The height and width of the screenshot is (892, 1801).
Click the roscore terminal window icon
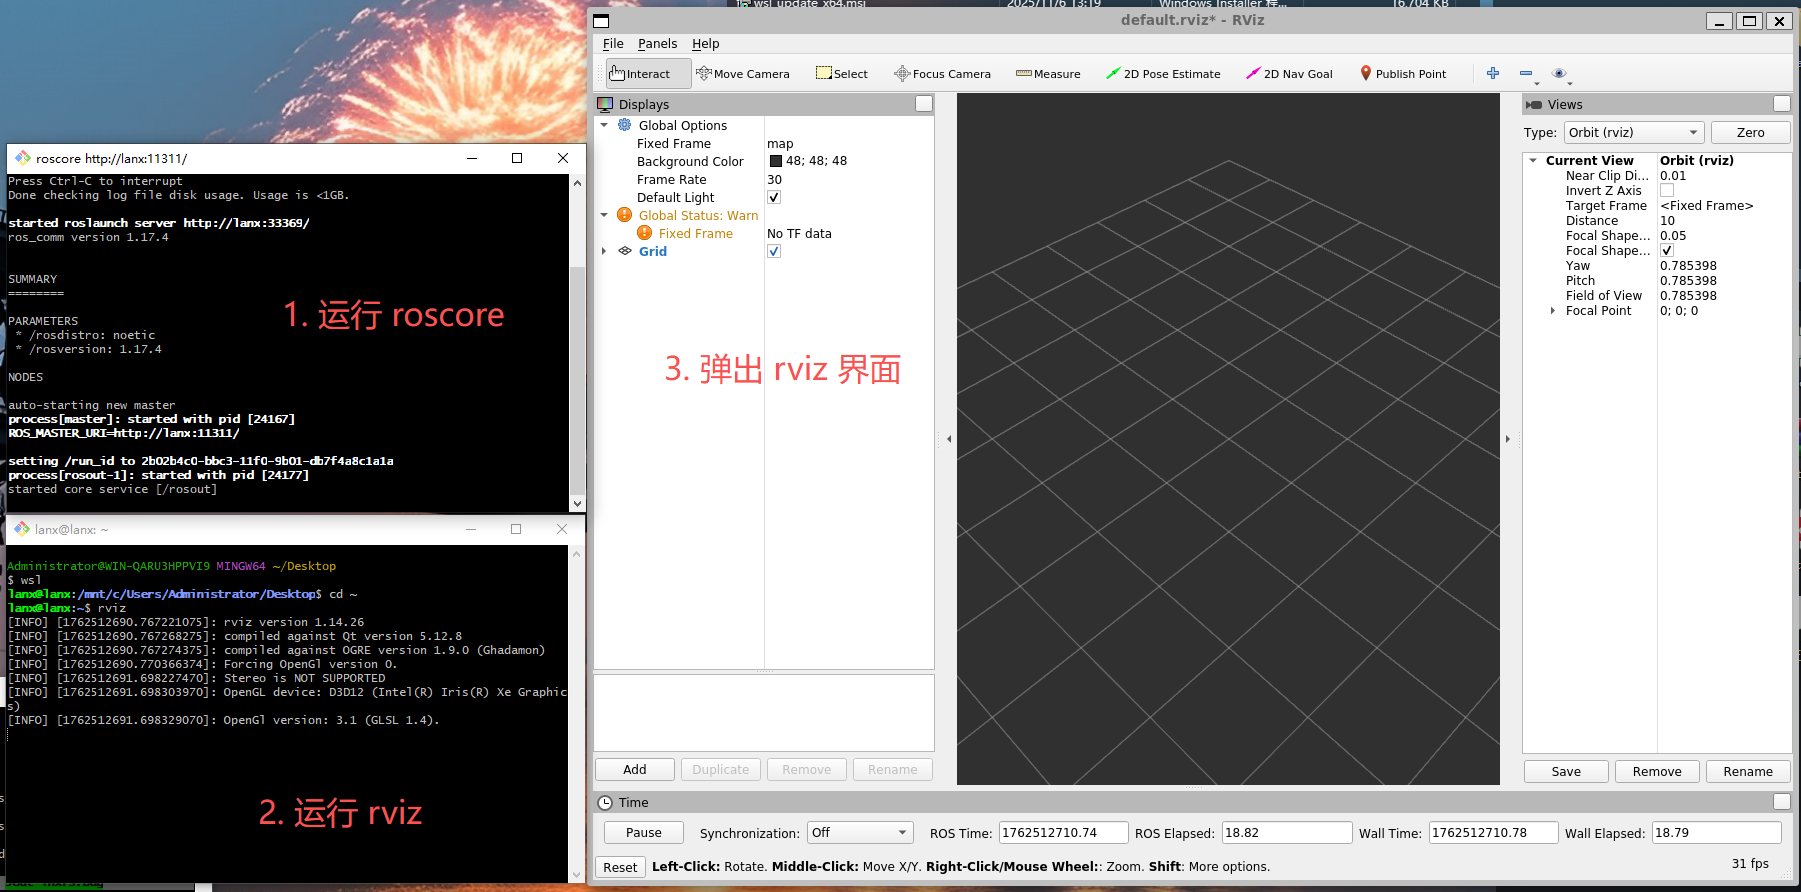(x=22, y=158)
